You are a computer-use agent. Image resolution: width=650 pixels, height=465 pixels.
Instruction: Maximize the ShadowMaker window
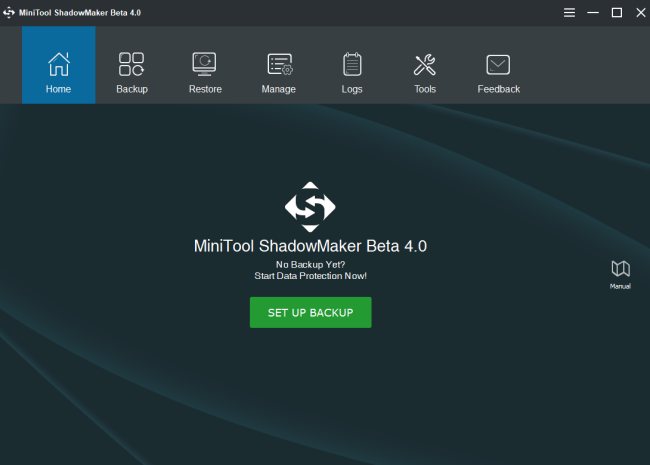(617, 13)
